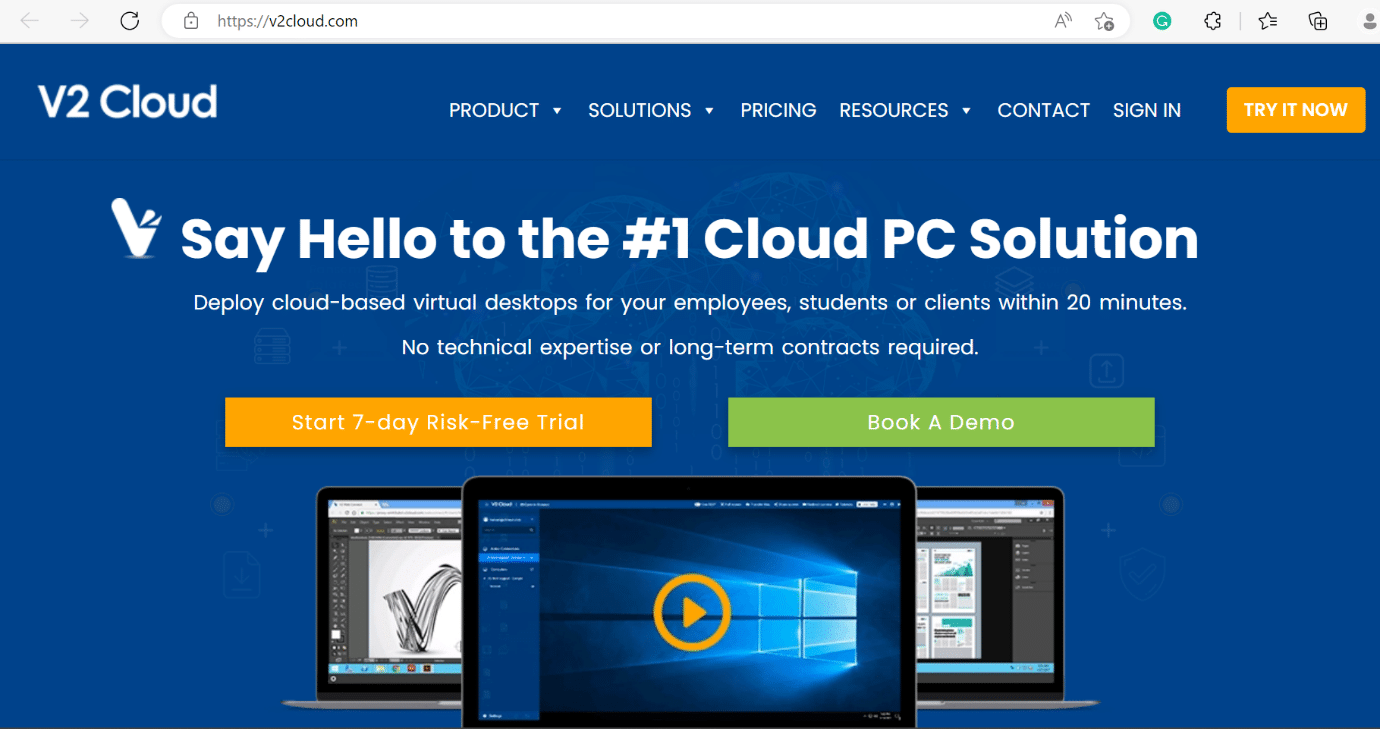
Task: Click the lock site-info icon
Action: click(191, 21)
